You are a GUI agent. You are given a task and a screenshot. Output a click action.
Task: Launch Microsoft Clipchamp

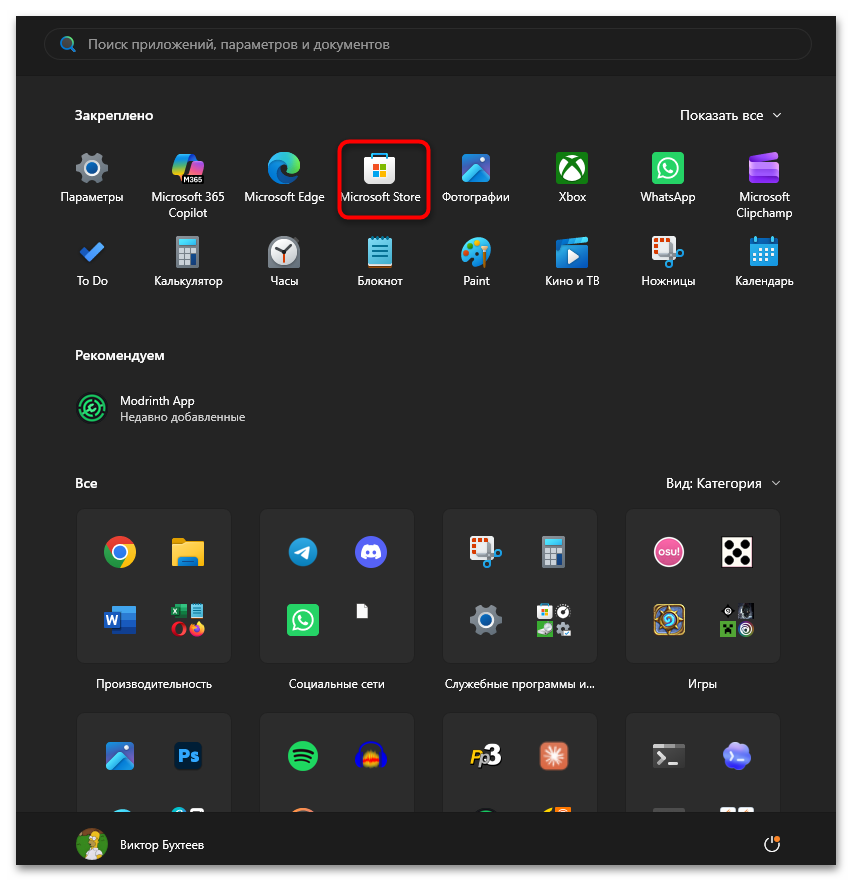764,185
